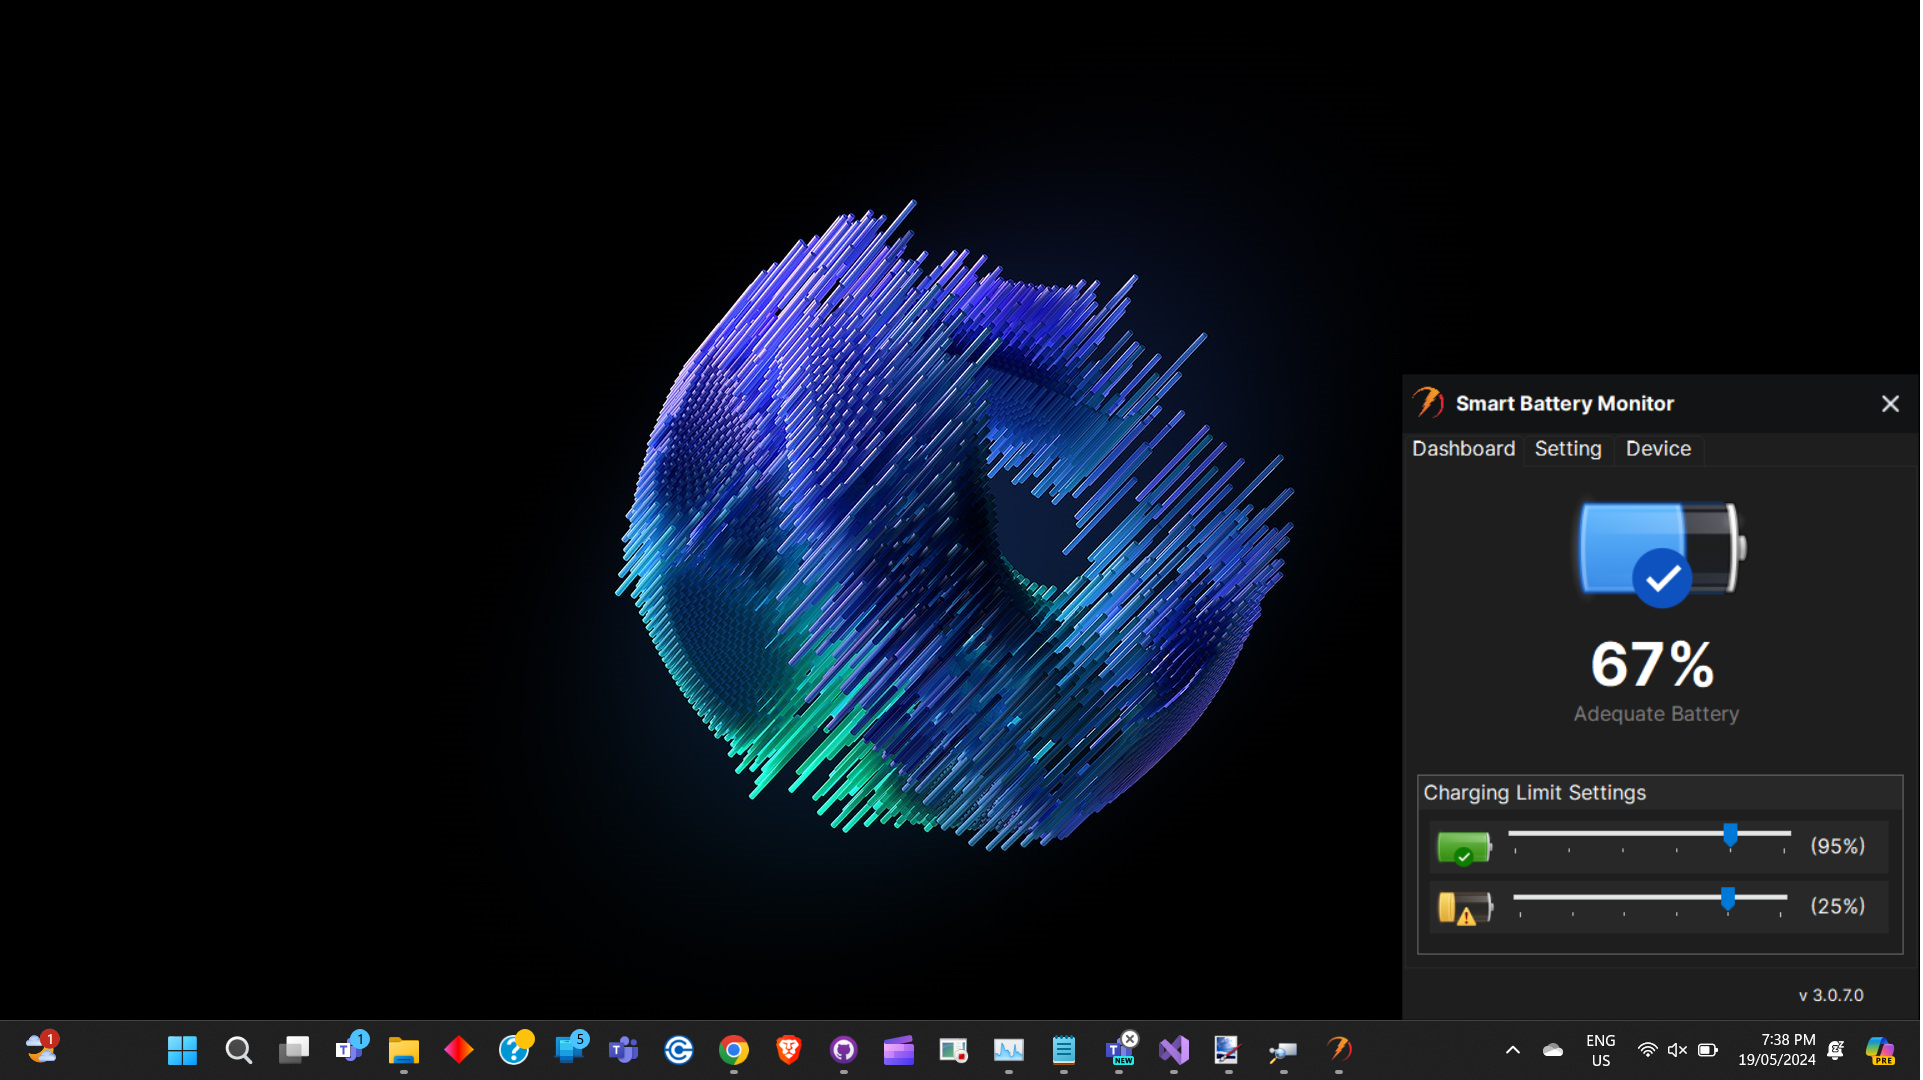
Task: Launch GitHub Desktop from the taskbar
Action: pyautogui.click(x=843, y=1050)
